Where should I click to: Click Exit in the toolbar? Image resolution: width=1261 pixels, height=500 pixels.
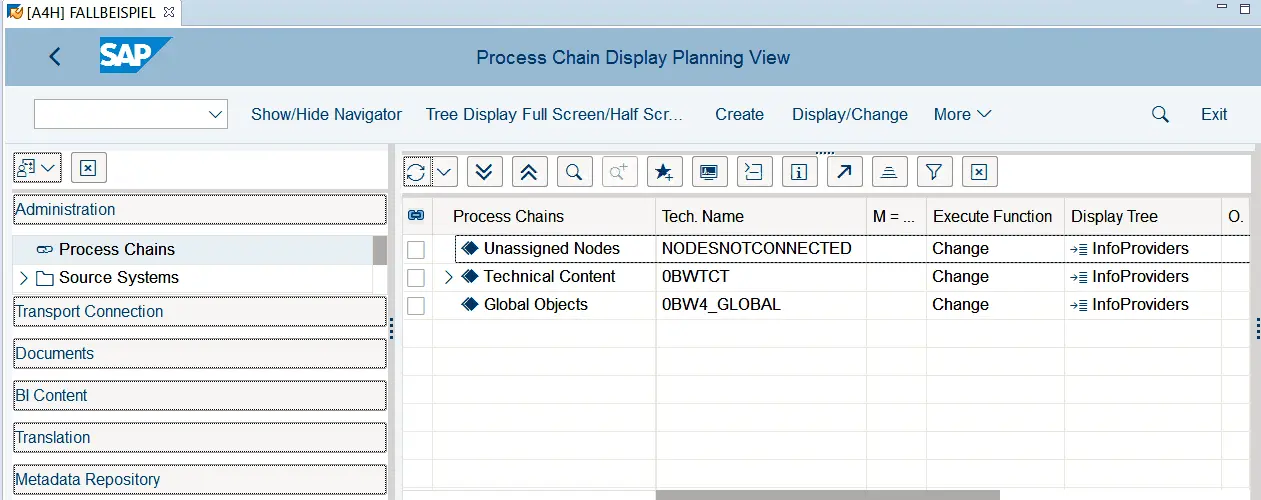(x=1214, y=114)
